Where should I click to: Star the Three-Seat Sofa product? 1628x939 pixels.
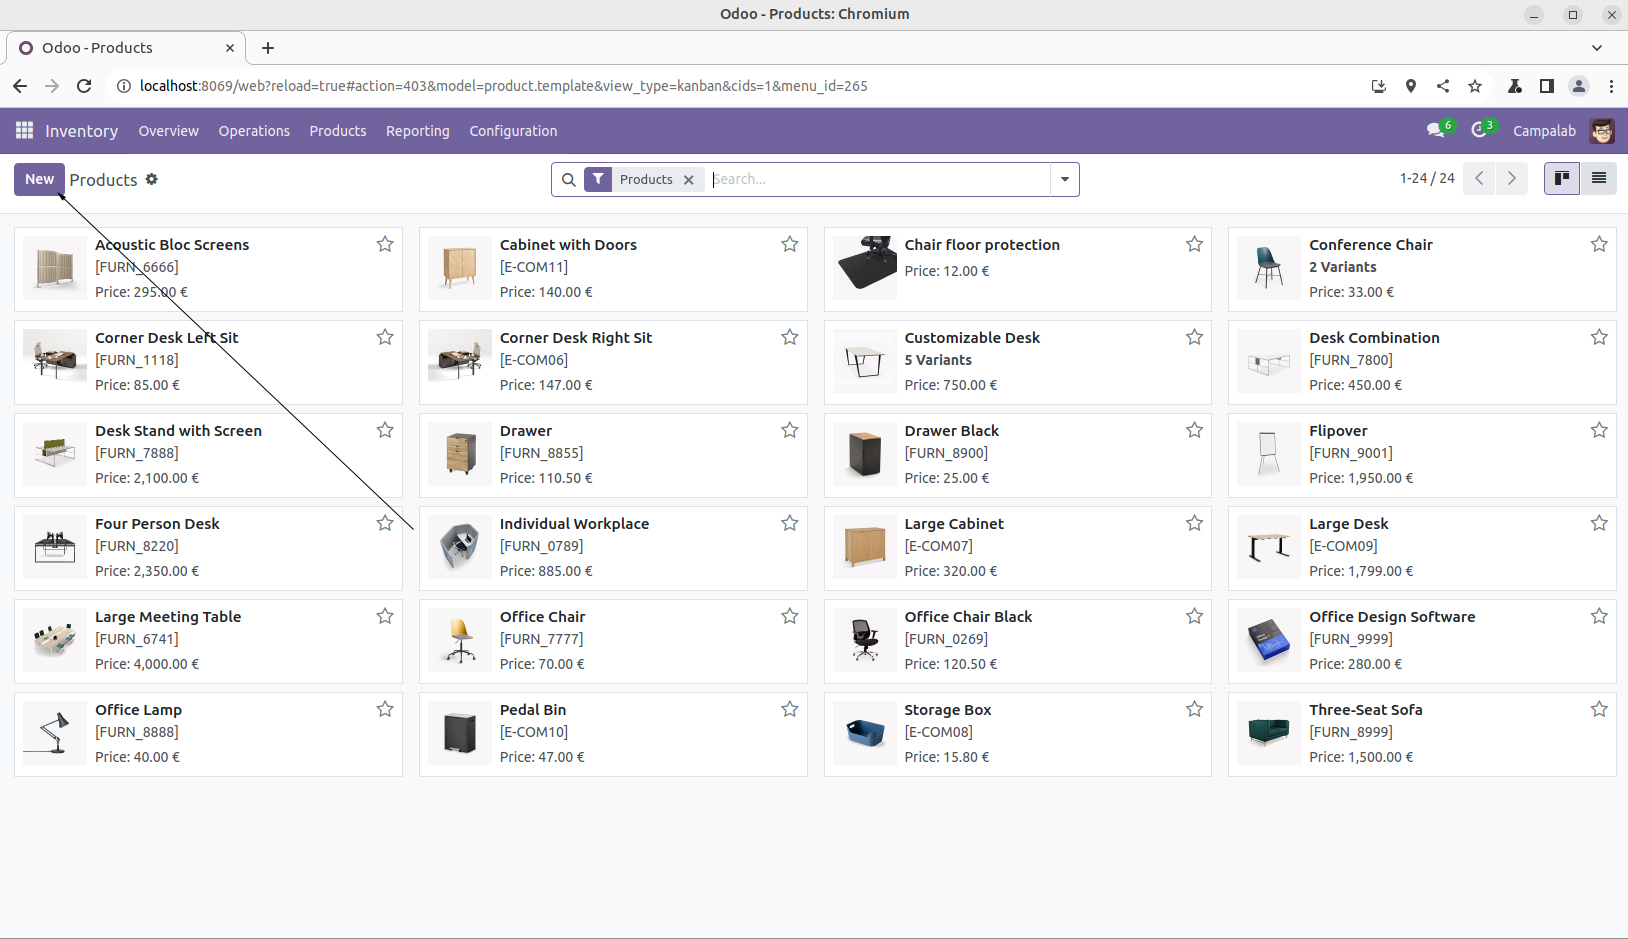click(x=1598, y=709)
